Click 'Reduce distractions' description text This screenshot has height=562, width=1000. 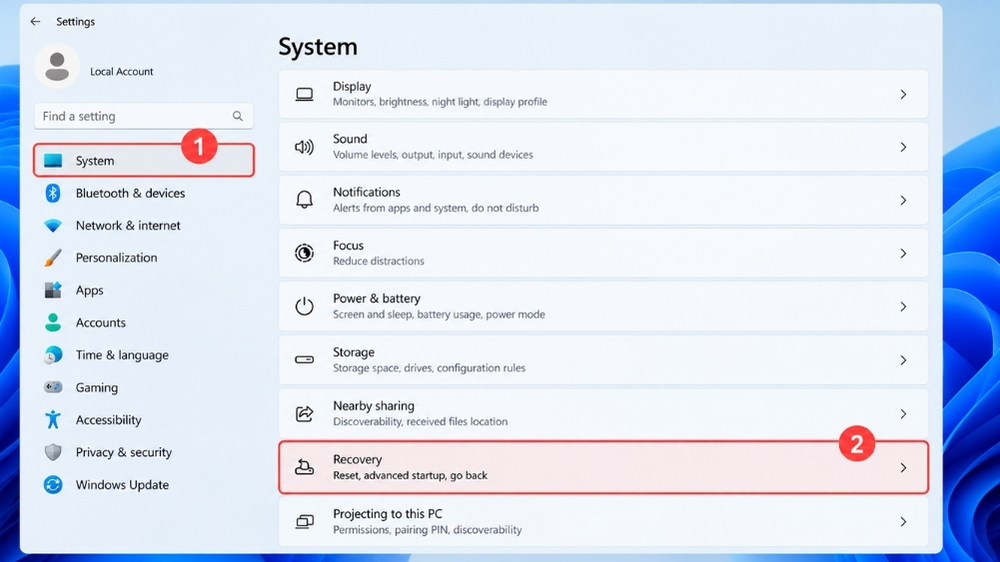point(378,261)
